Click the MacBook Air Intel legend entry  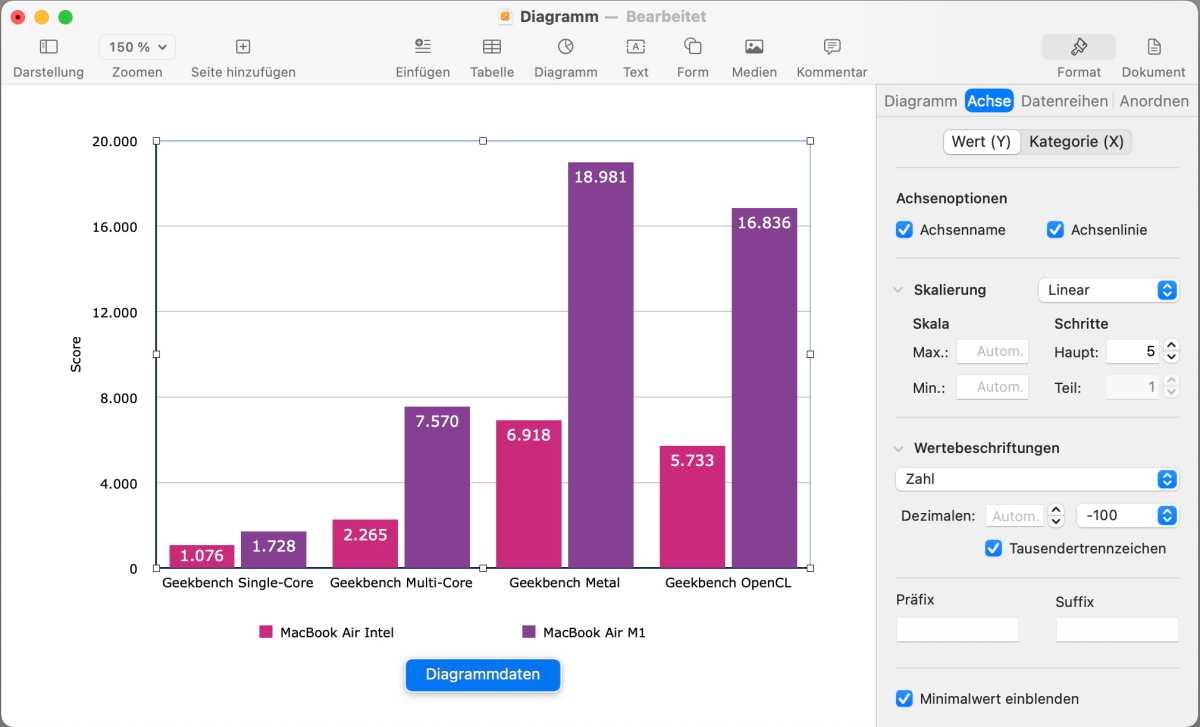pos(326,632)
